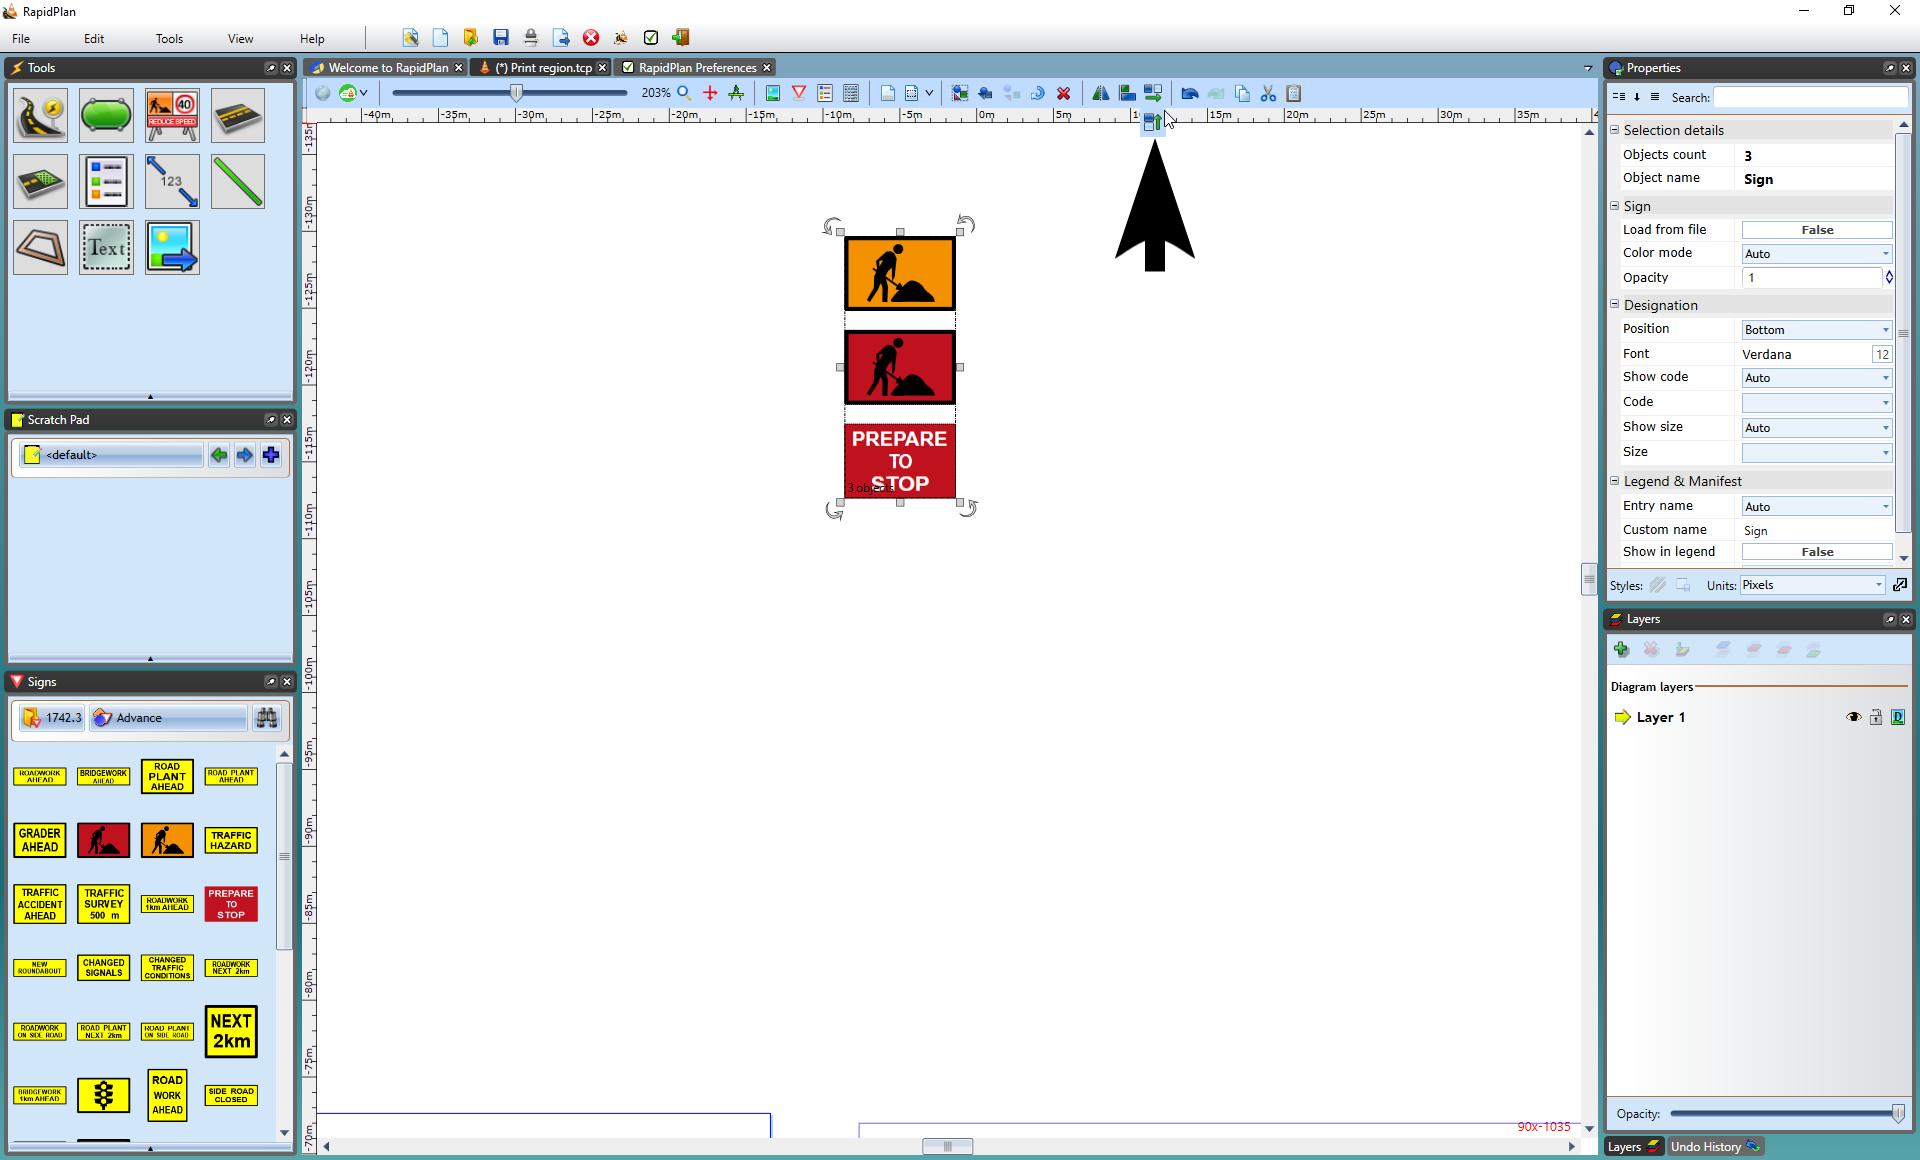Select the green rounded shape tool
Image resolution: width=1920 pixels, height=1160 pixels.
106,115
